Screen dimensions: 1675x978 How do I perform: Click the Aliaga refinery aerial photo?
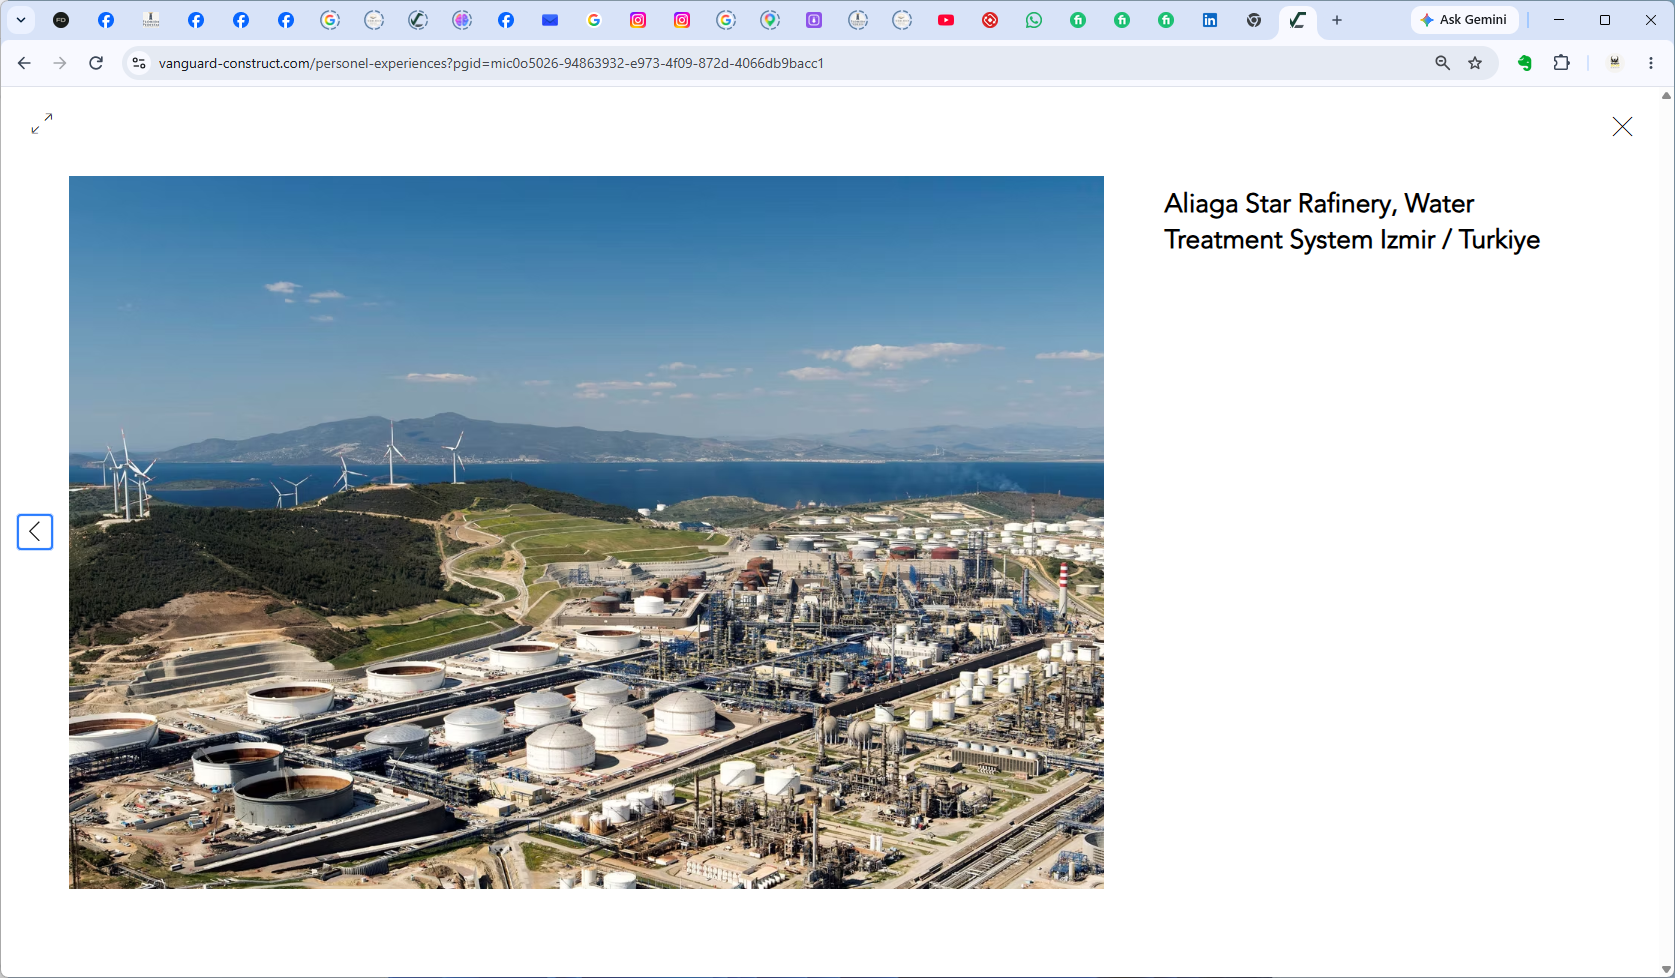(x=586, y=533)
